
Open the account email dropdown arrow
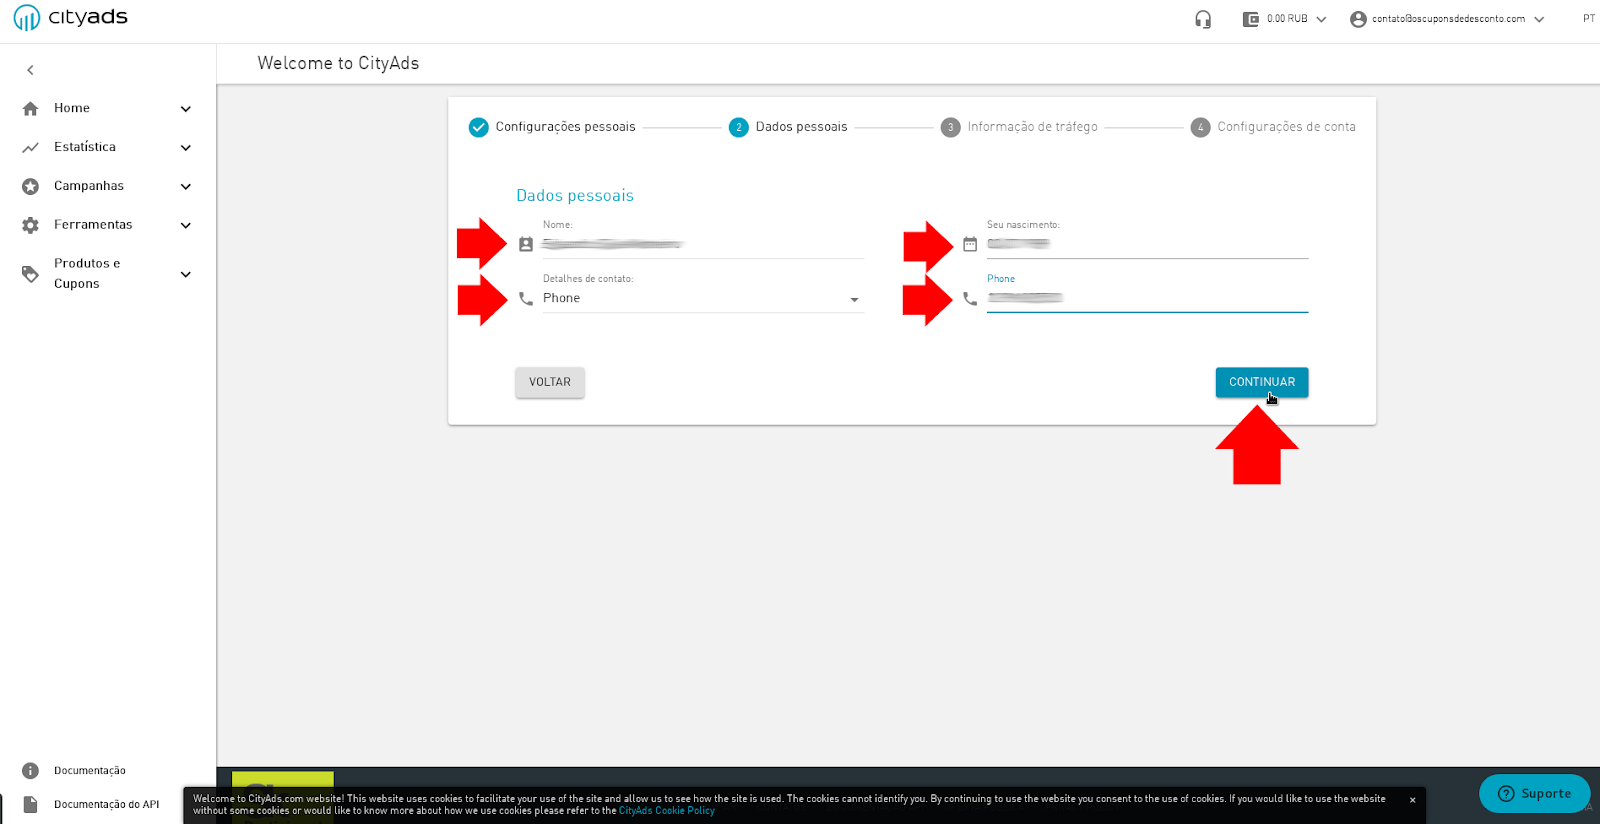click(1539, 19)
